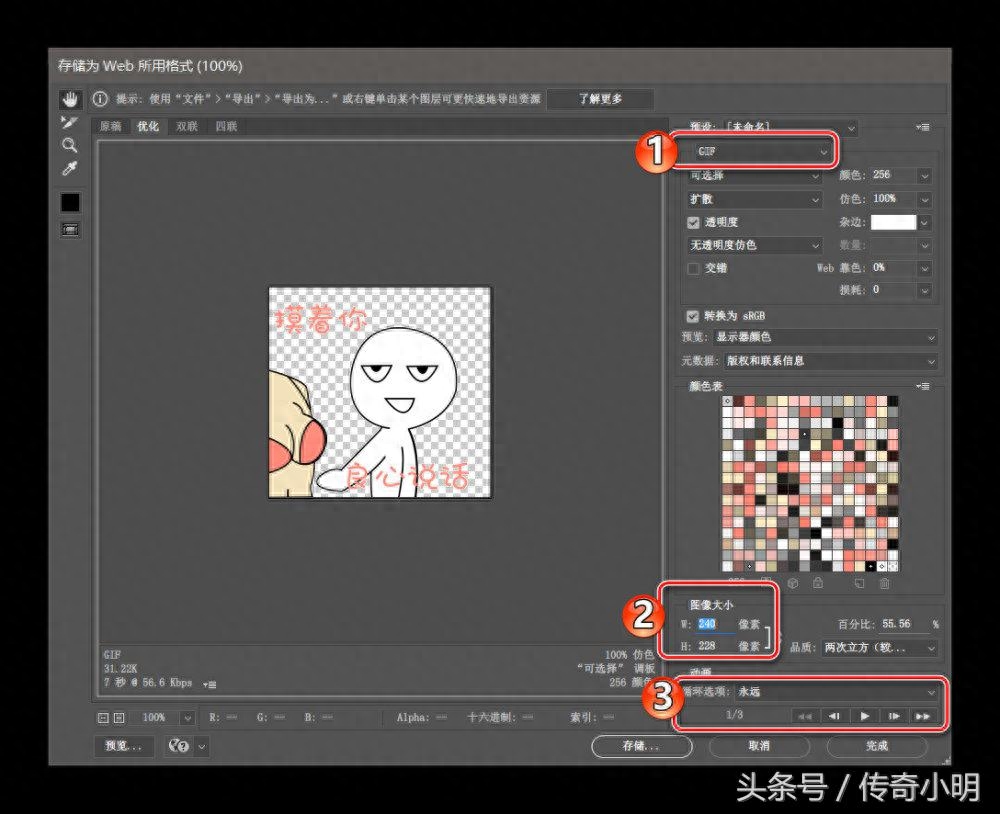Toggle 转换为 sRGB checkbox
Viewport: 1000px width, 814px height.
[x=694, y=315]
